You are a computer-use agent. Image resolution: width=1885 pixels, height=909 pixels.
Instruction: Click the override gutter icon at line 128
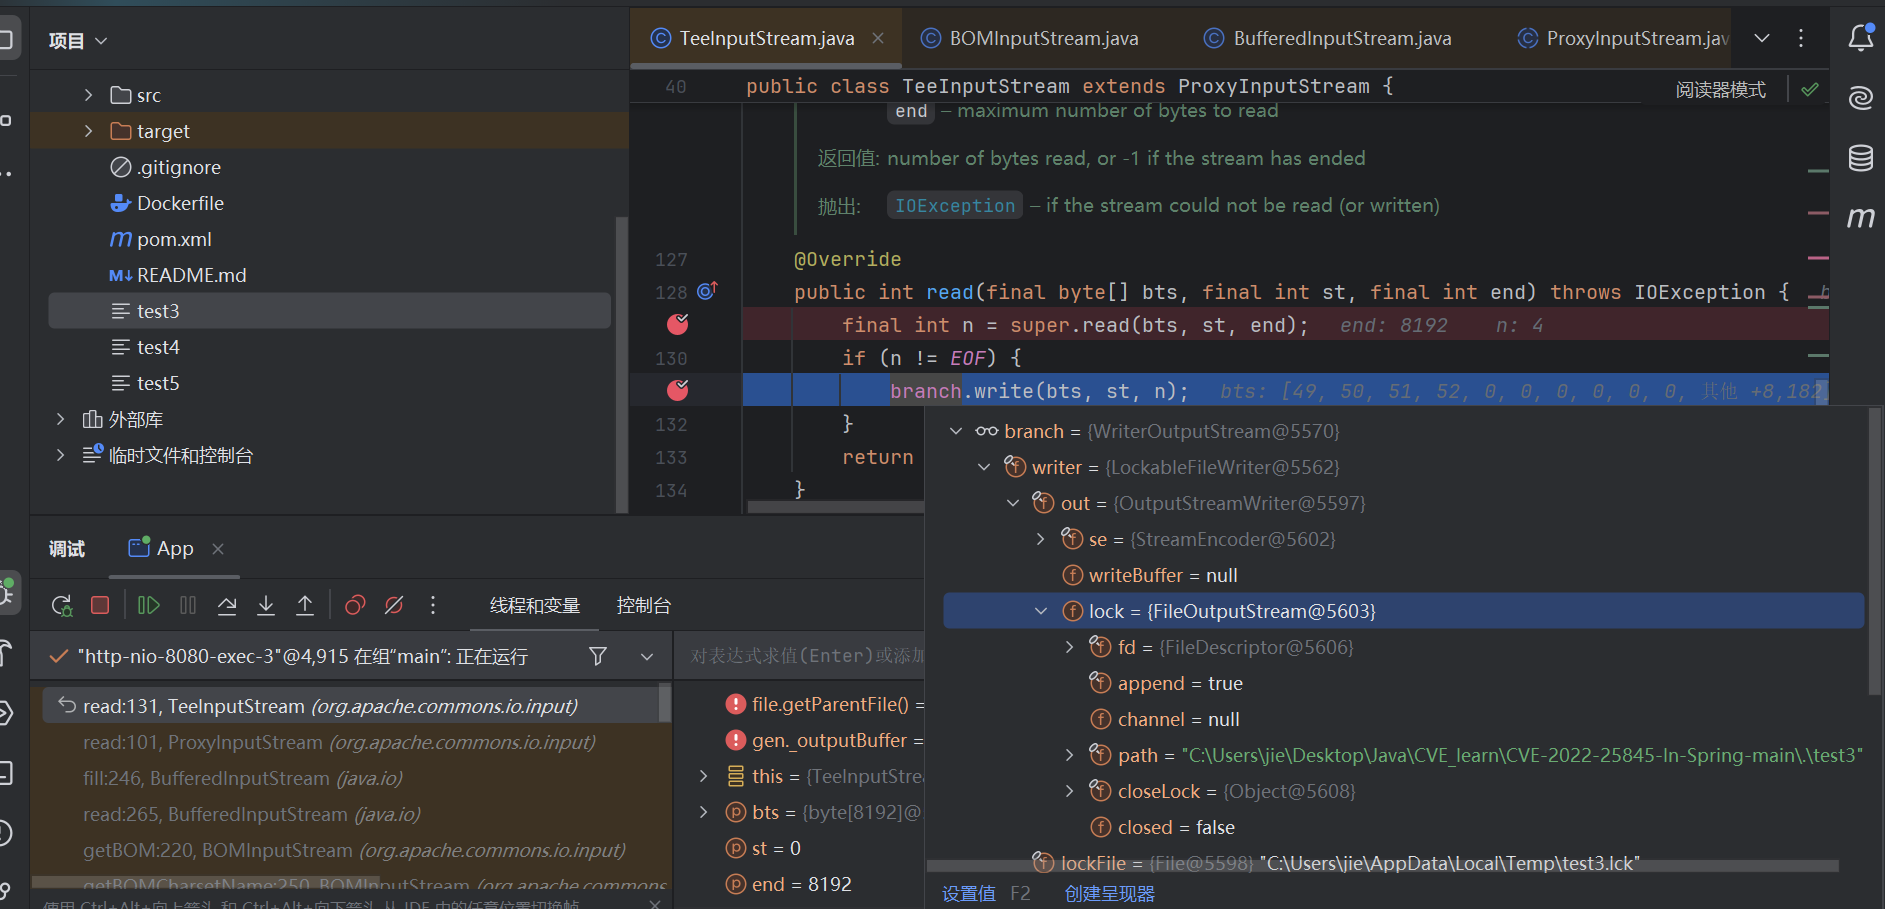(707, 291)
